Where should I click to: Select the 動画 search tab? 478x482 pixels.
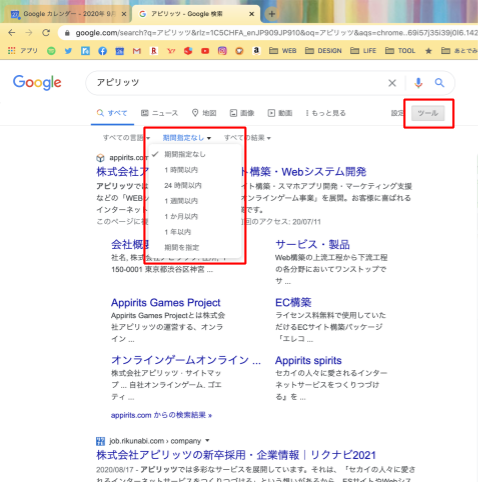[x=280, y=113]
